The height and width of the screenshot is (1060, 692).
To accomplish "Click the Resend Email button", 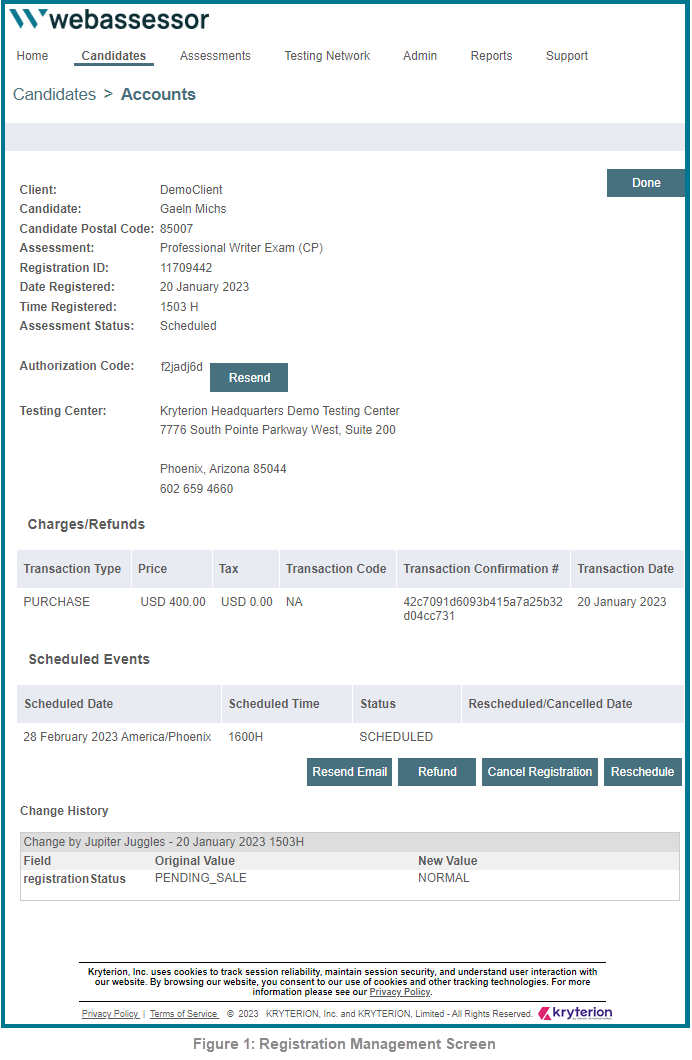I will pos(349,772).
